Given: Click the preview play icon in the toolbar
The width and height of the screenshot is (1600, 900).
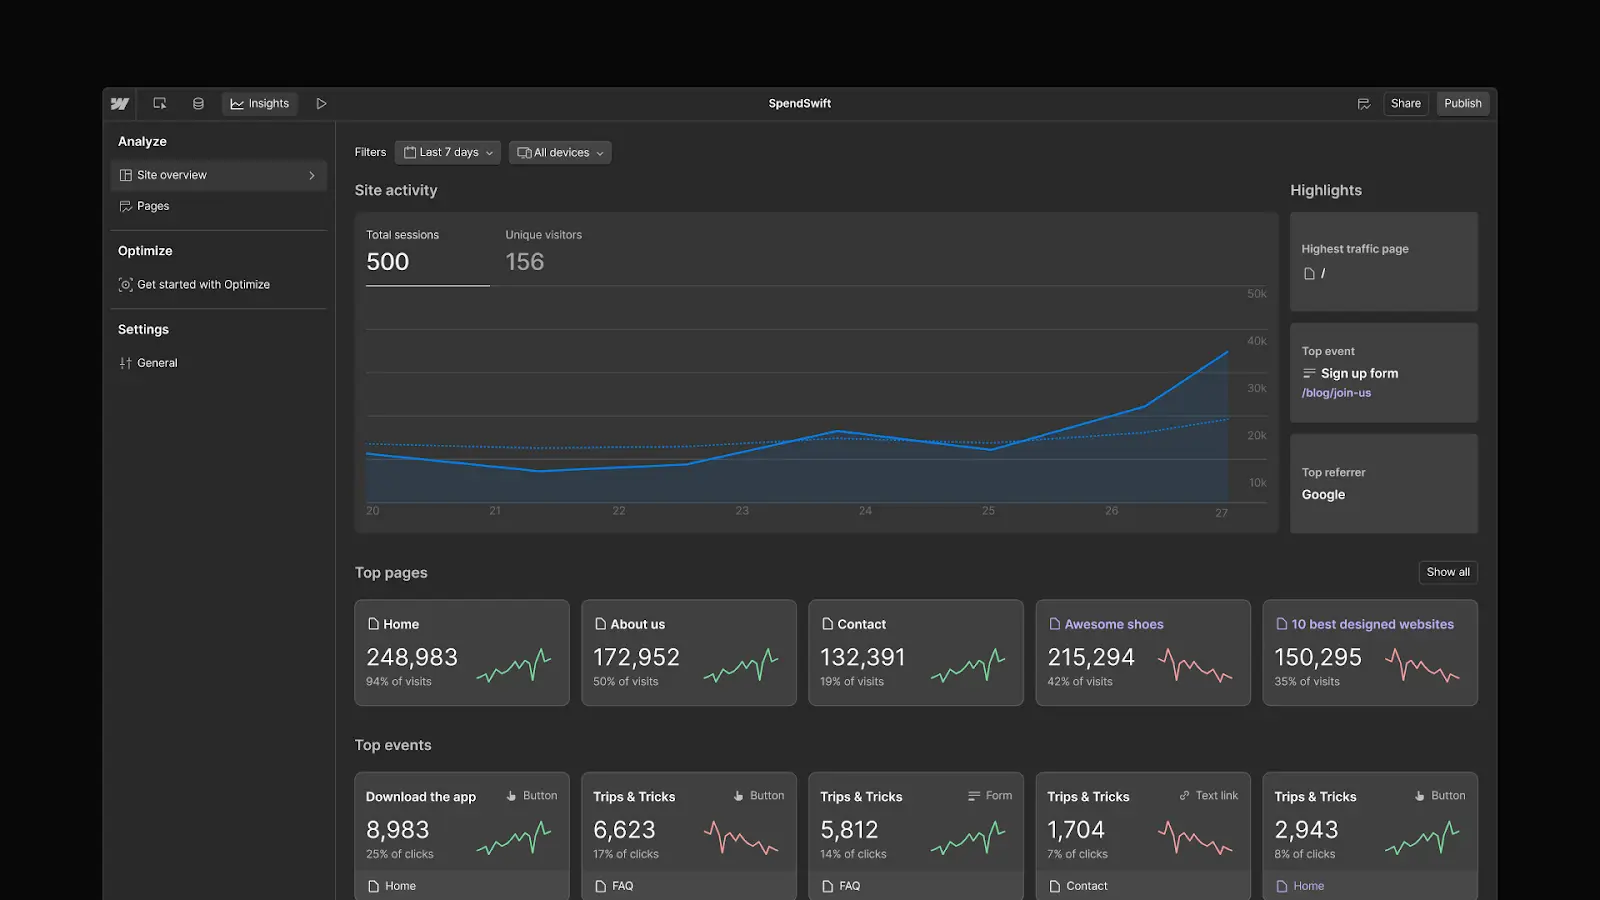Looking at the screenshot, I should (x=321, y=103).
